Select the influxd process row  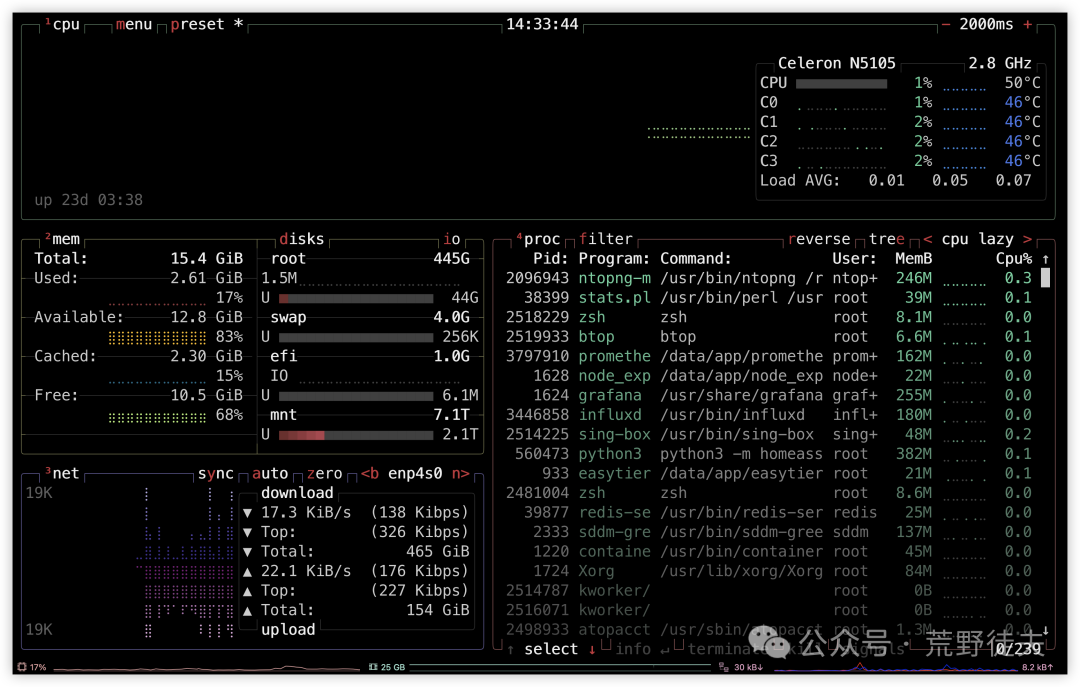tap(769, 415)
